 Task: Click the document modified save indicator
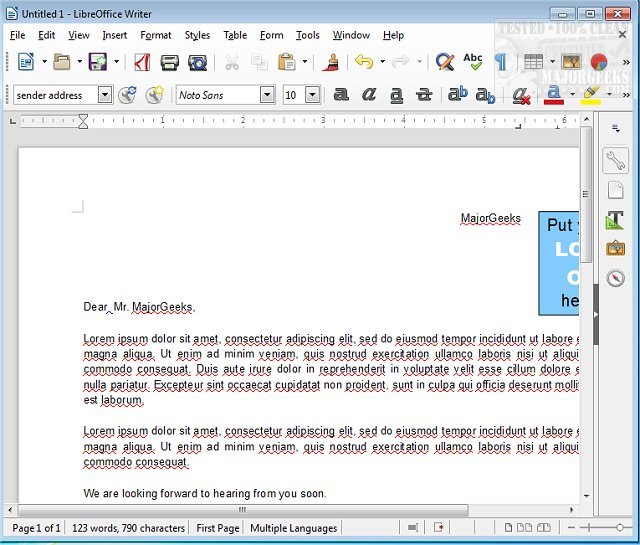[439, 528]
